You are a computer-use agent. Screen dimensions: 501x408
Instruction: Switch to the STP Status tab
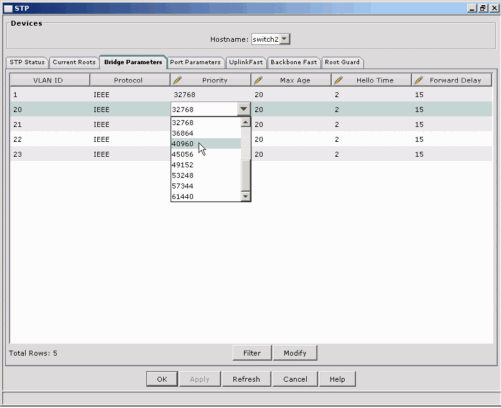[x=27, y=62]
